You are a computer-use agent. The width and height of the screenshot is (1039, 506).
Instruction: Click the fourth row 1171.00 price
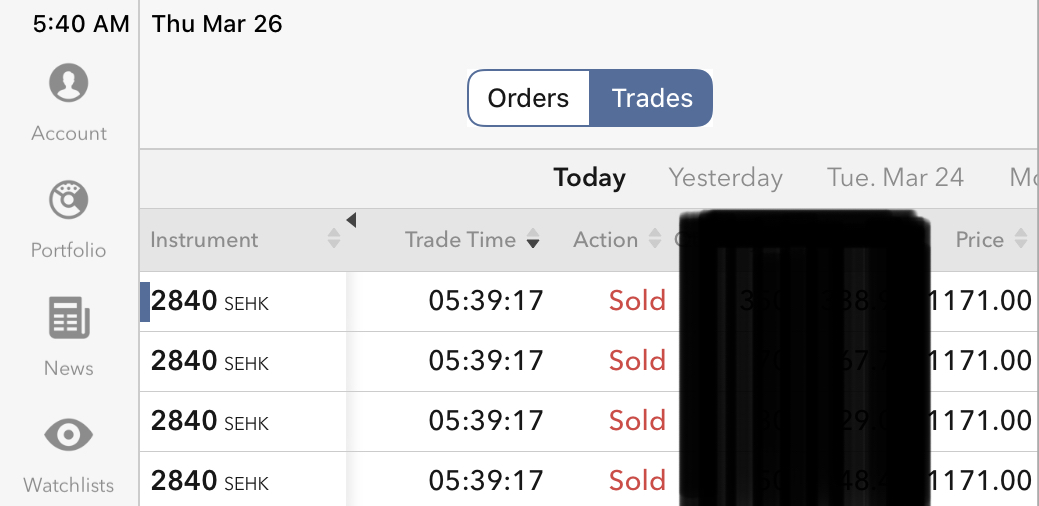pyautogui.click(x=982, y=481)
